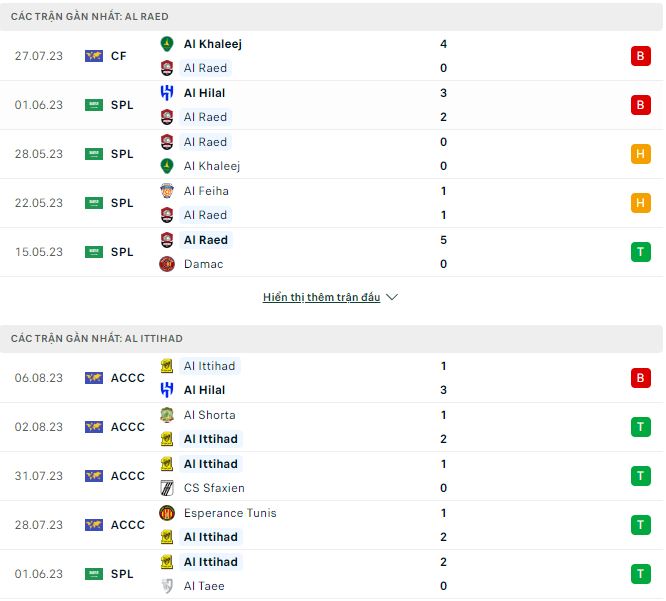Click orange H badge on 28.05.23 match

[640, 154]
